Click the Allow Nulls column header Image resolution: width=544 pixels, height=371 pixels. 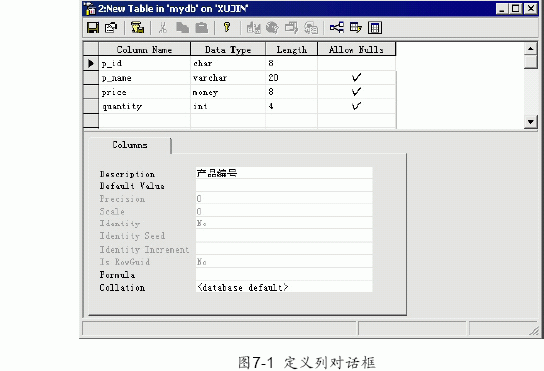356,49
